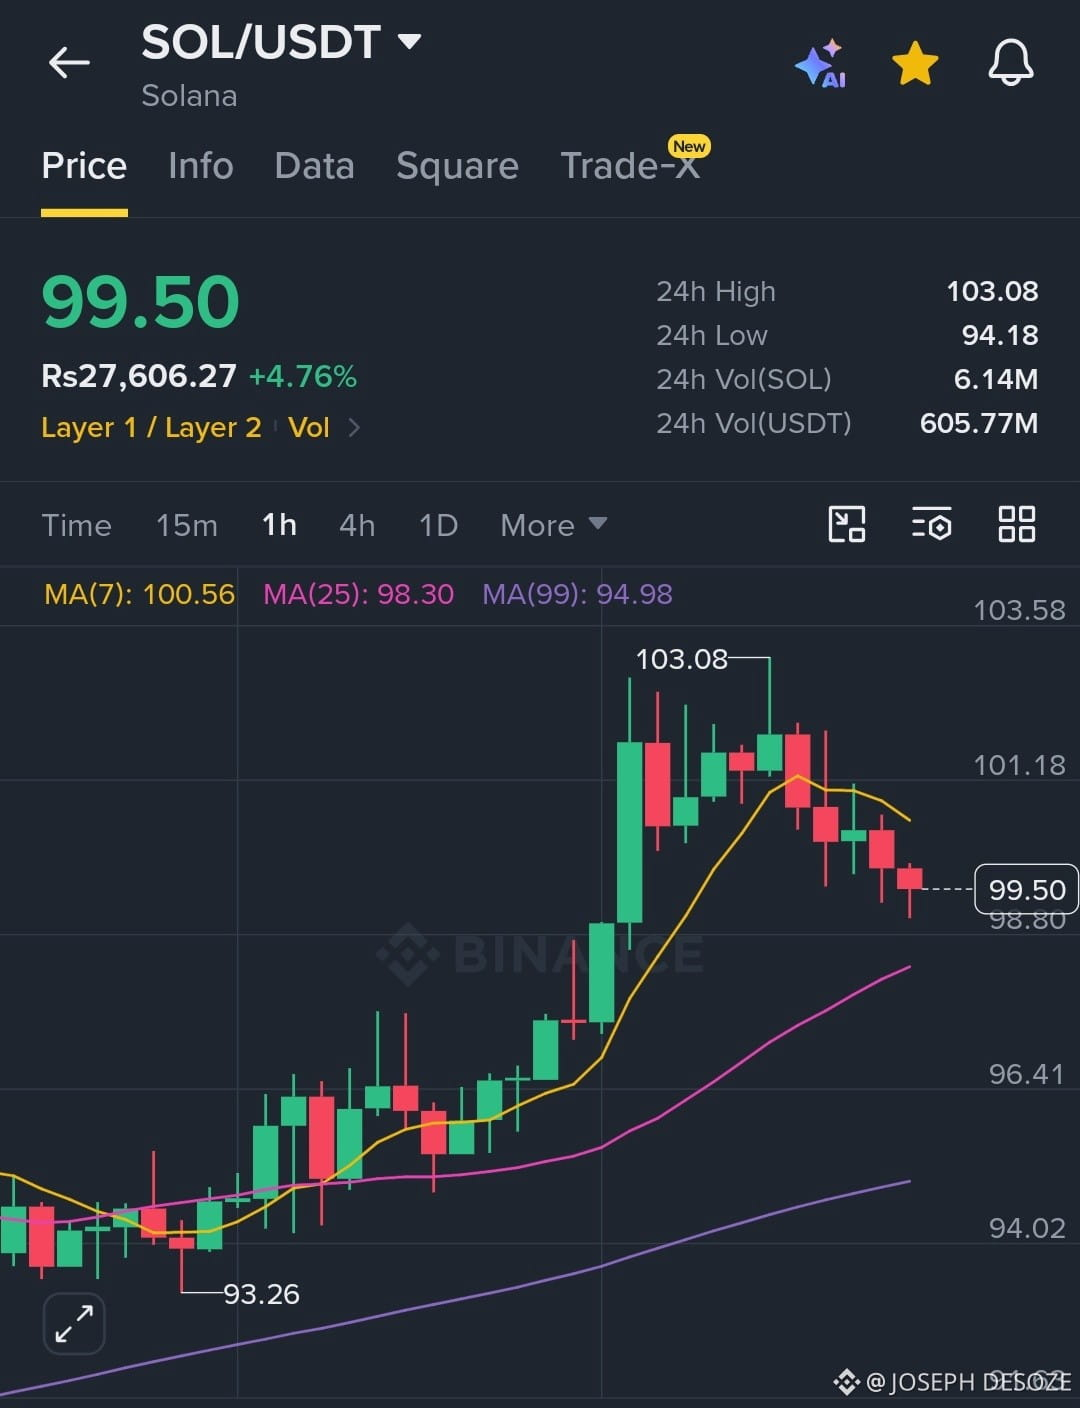Click the MA(25): 98.30 indicator label
The image size is (1080, 1408).
358,594
